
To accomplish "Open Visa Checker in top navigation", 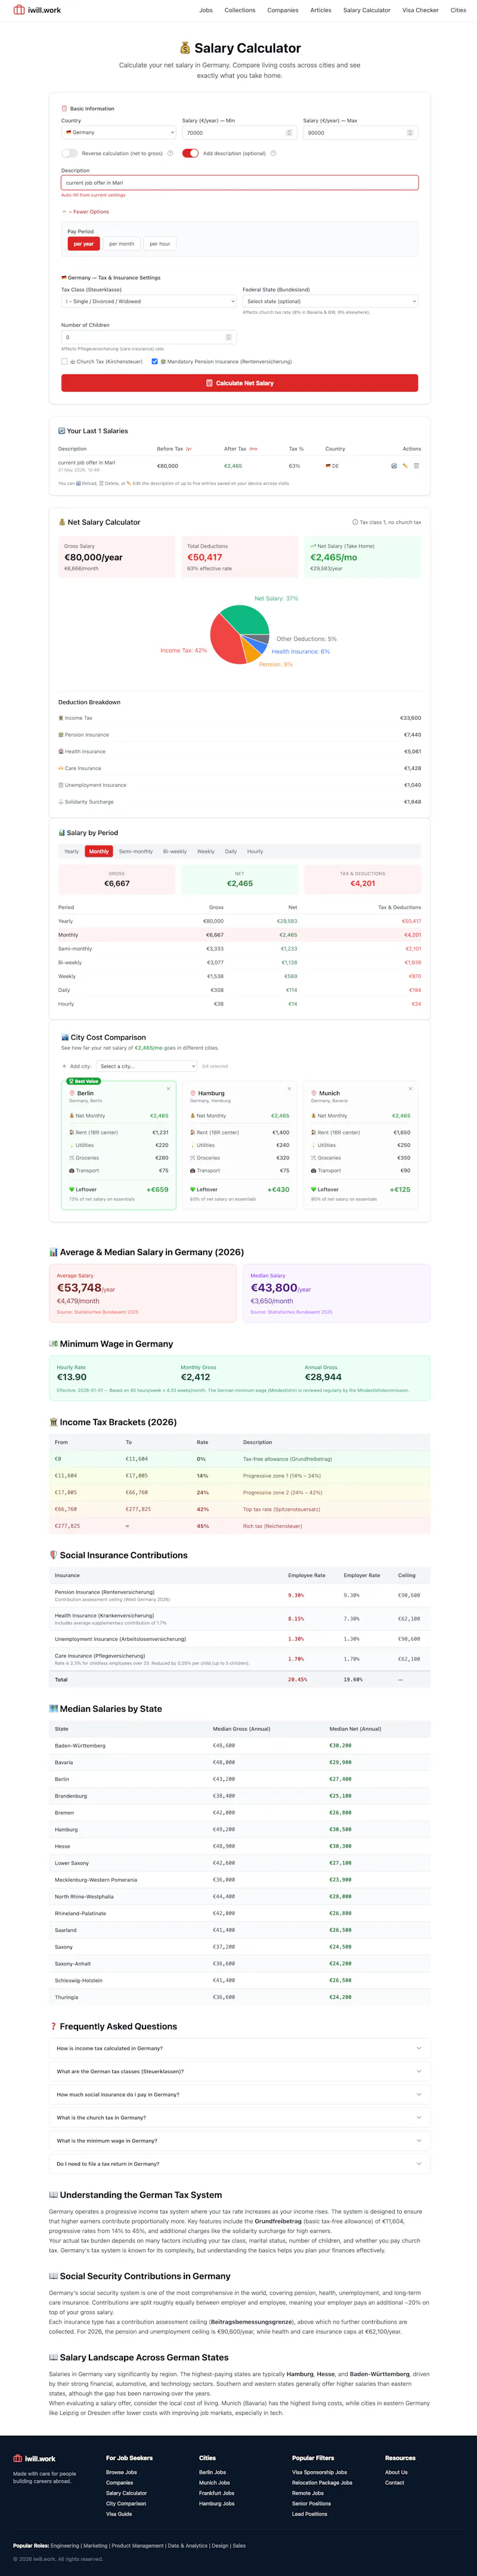I will [420, 10].
